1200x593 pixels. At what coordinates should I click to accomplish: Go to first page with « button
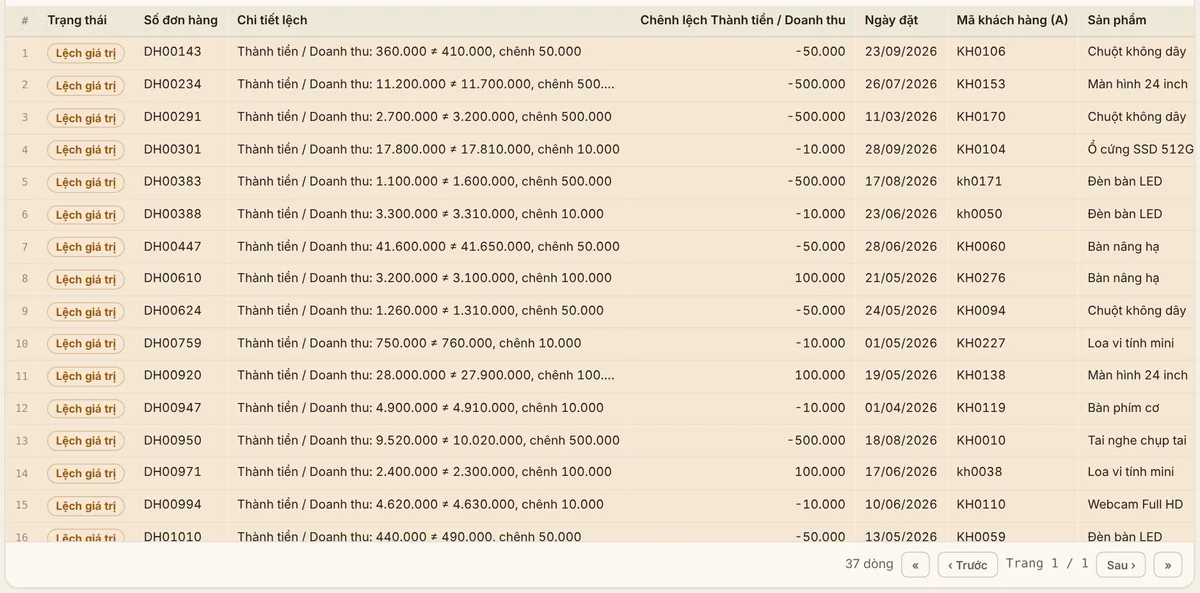pos(915,565)
